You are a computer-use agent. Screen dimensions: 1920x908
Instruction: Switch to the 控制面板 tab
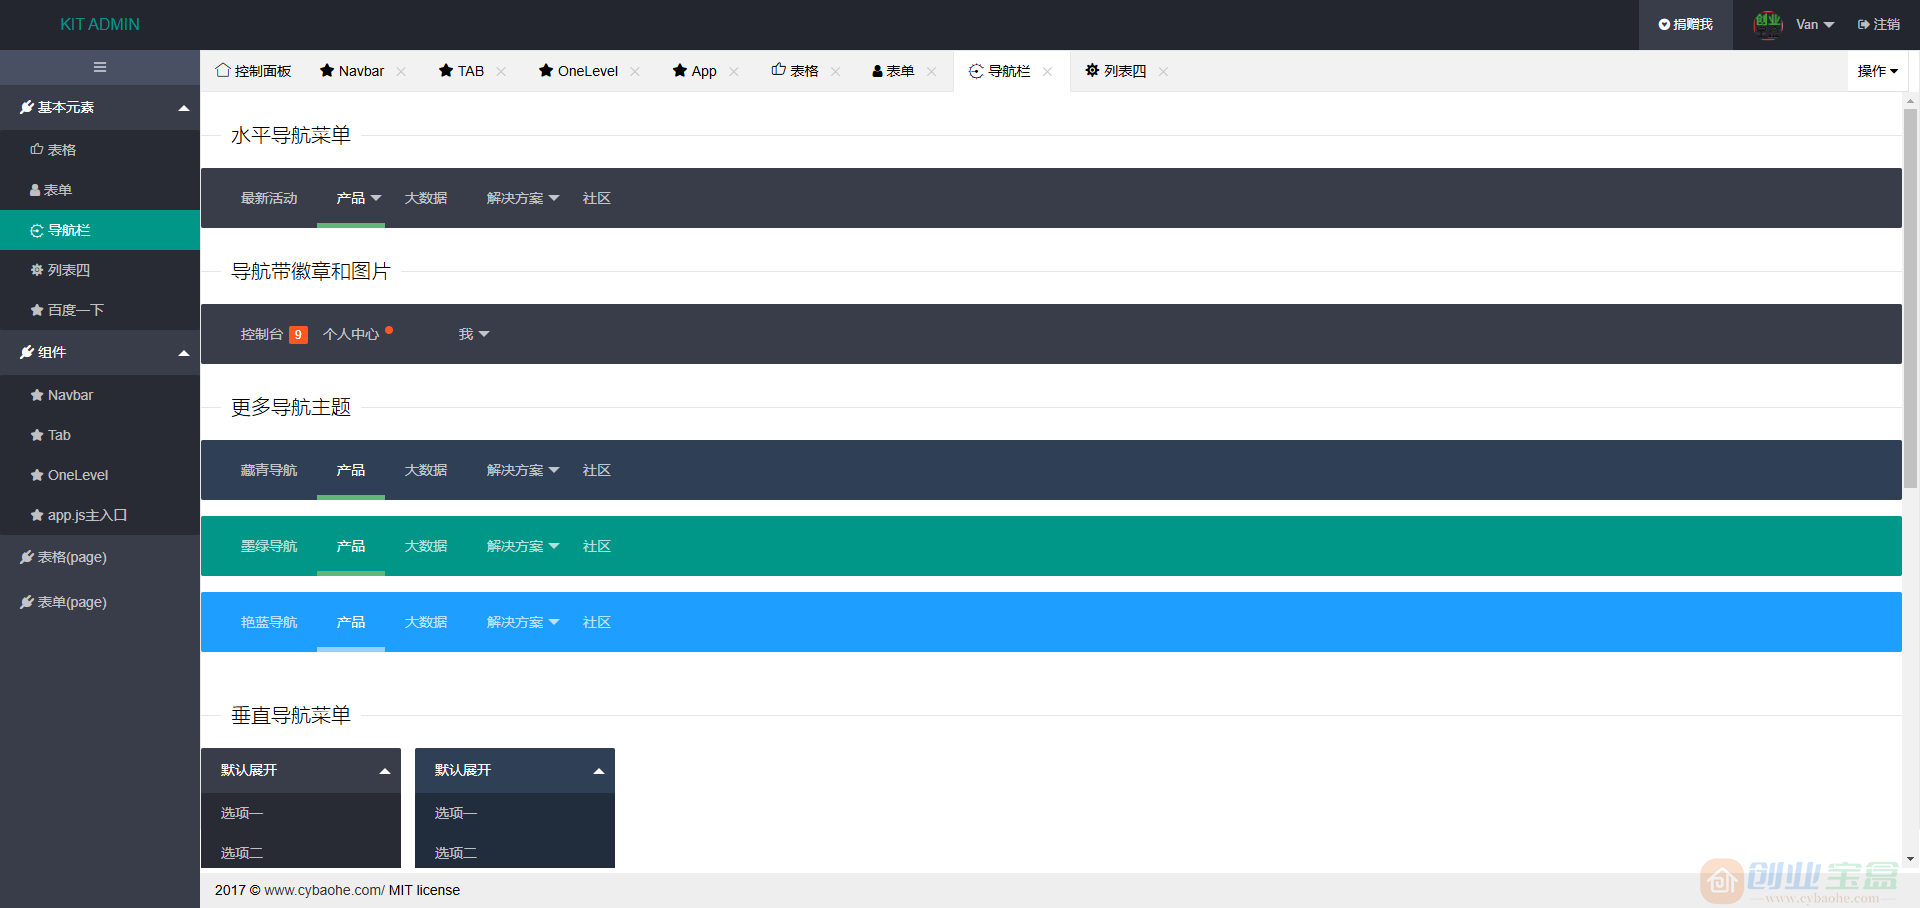click(253, 71)
